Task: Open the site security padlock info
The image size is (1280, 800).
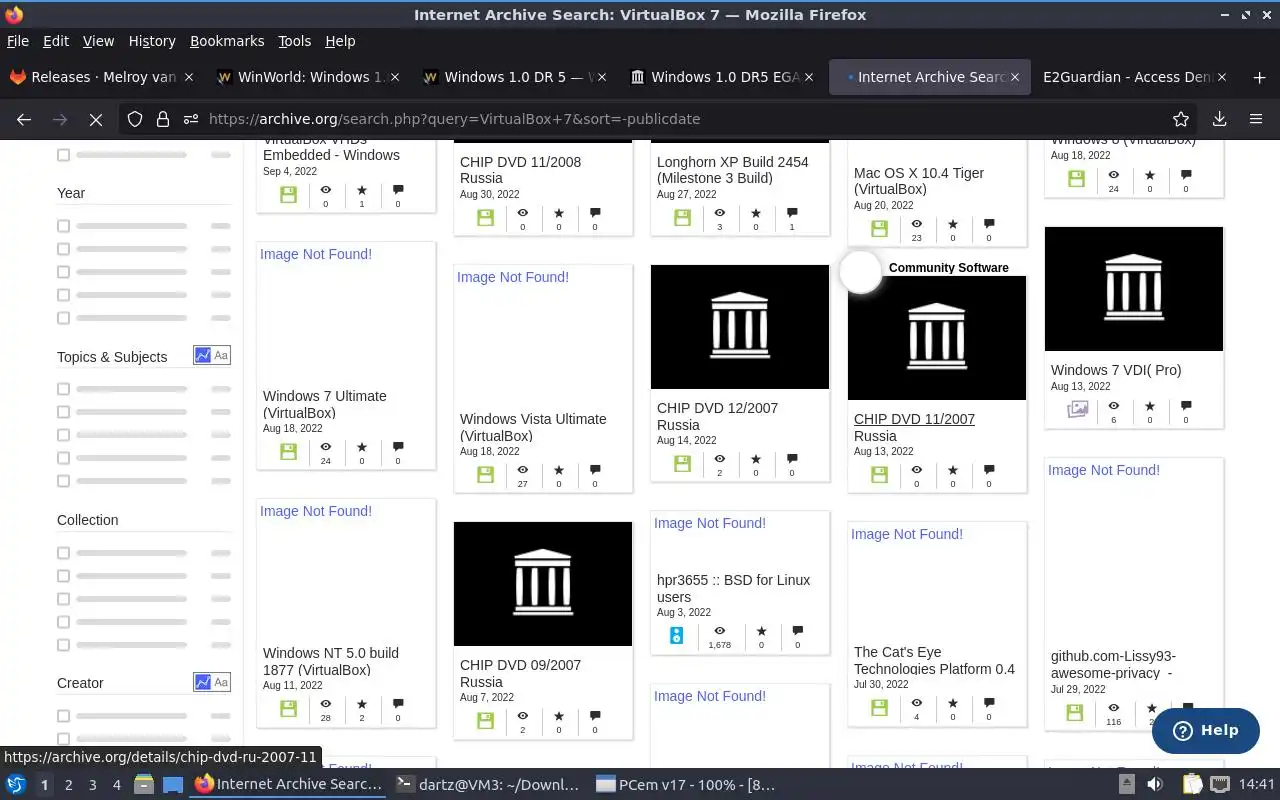Action: tap(163, 119)
